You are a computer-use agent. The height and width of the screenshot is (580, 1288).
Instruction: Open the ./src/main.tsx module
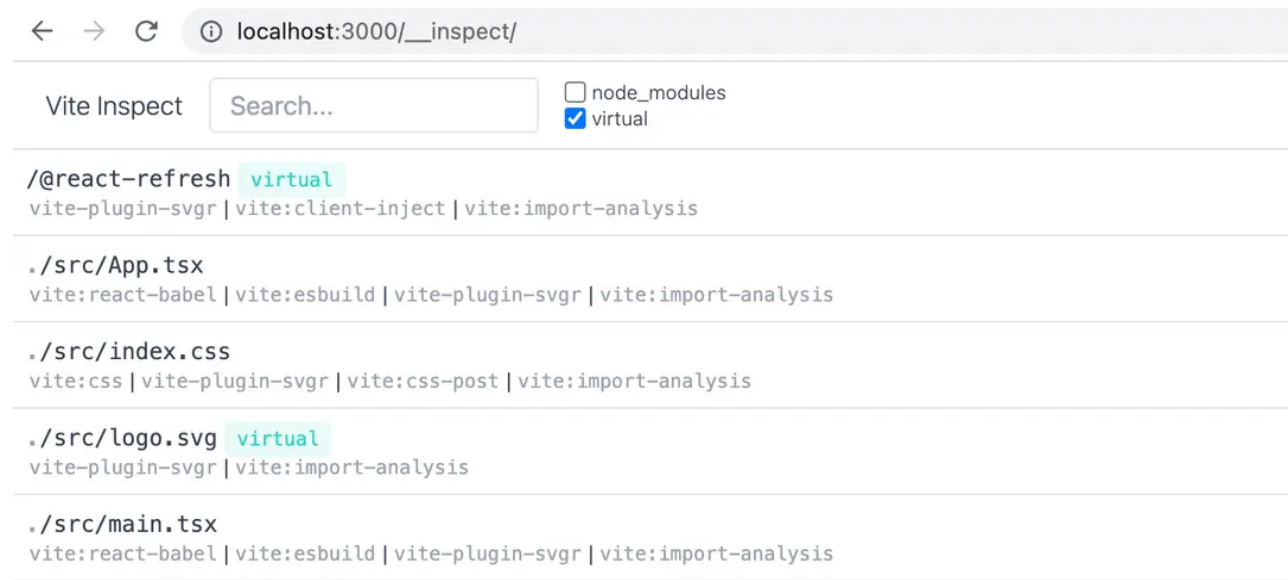pos(650,537)
